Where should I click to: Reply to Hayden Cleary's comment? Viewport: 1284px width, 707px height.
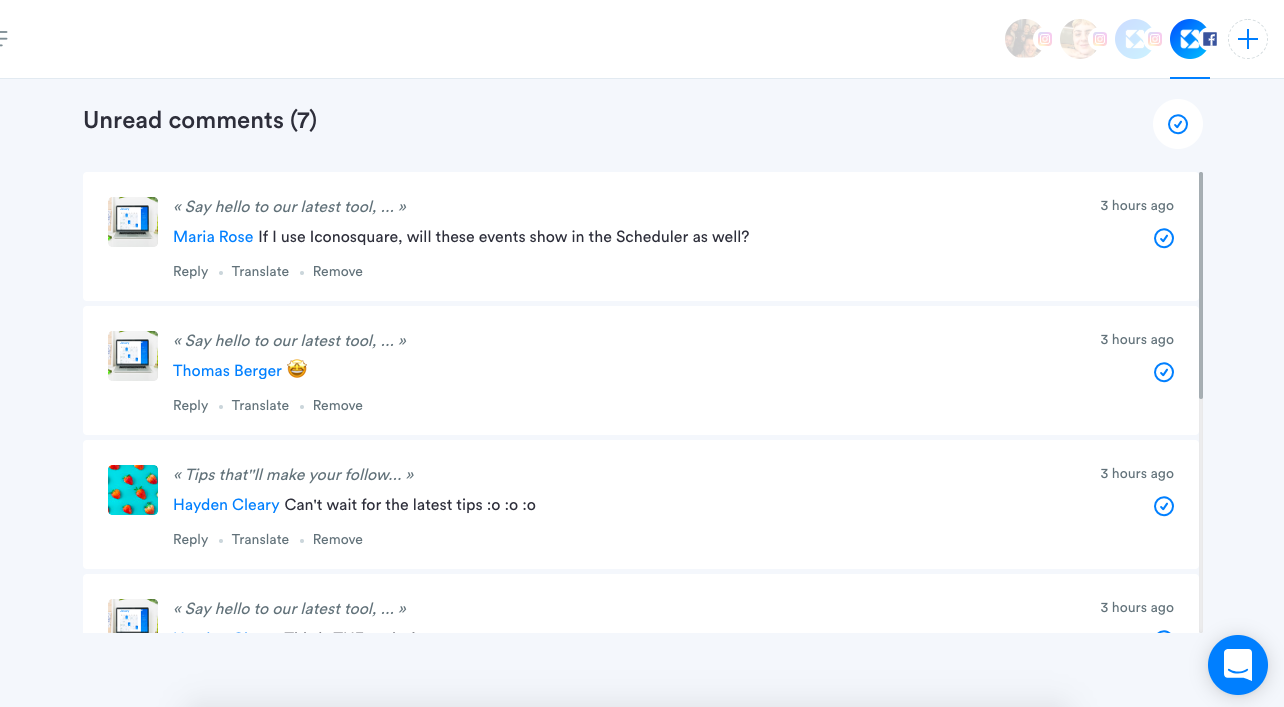tap(190, 539)
